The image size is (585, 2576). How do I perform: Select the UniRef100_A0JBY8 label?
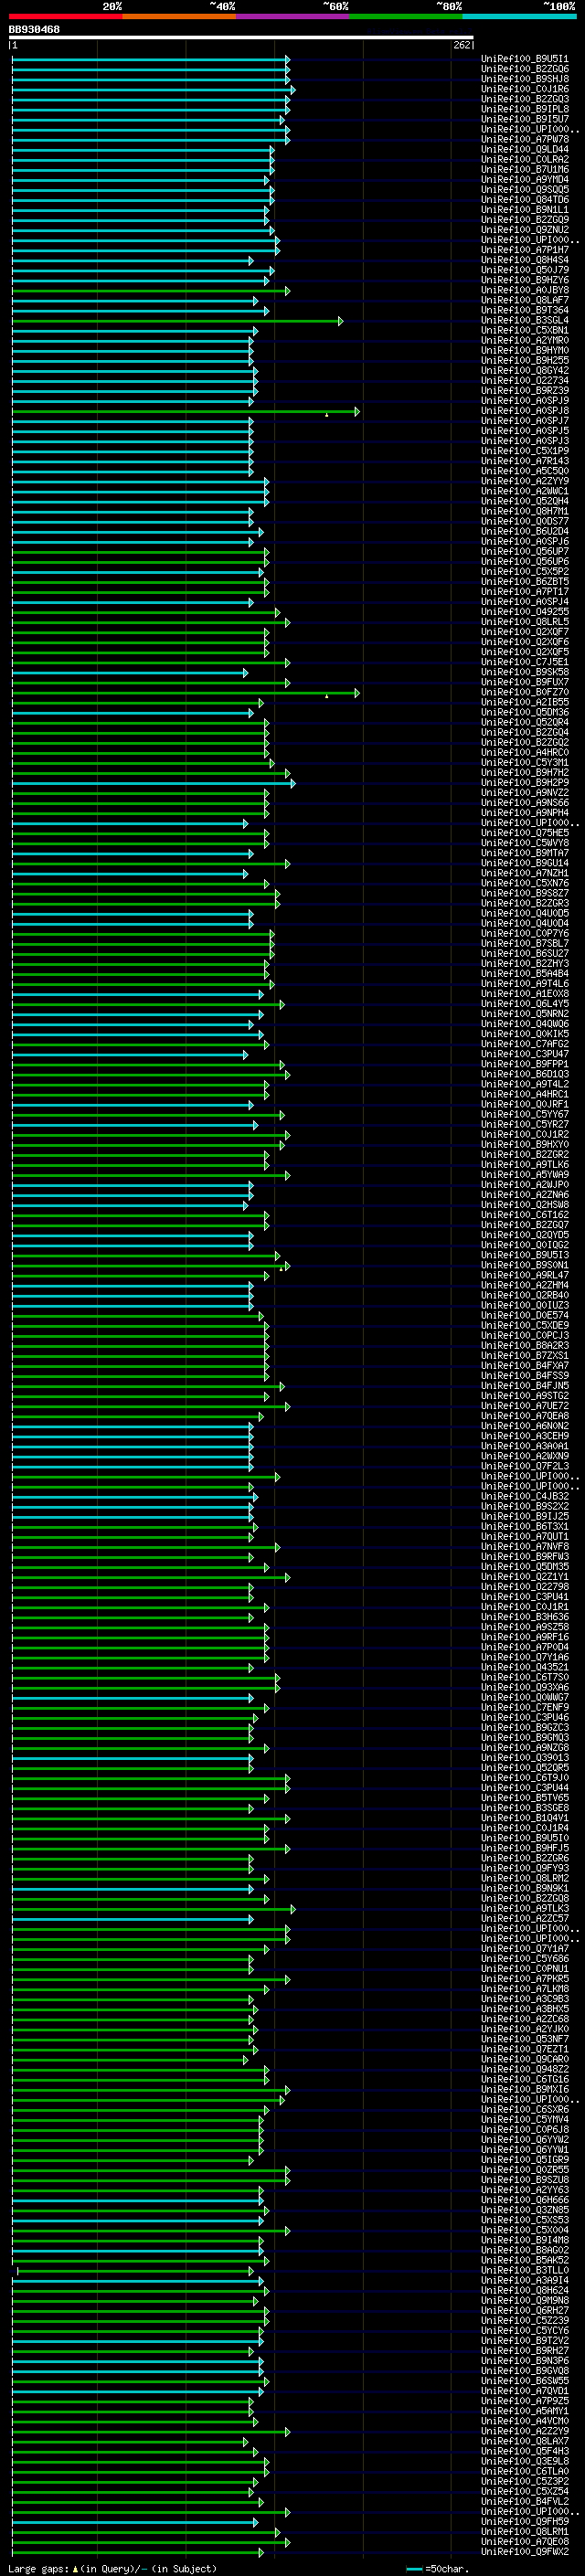coord(524,290)
